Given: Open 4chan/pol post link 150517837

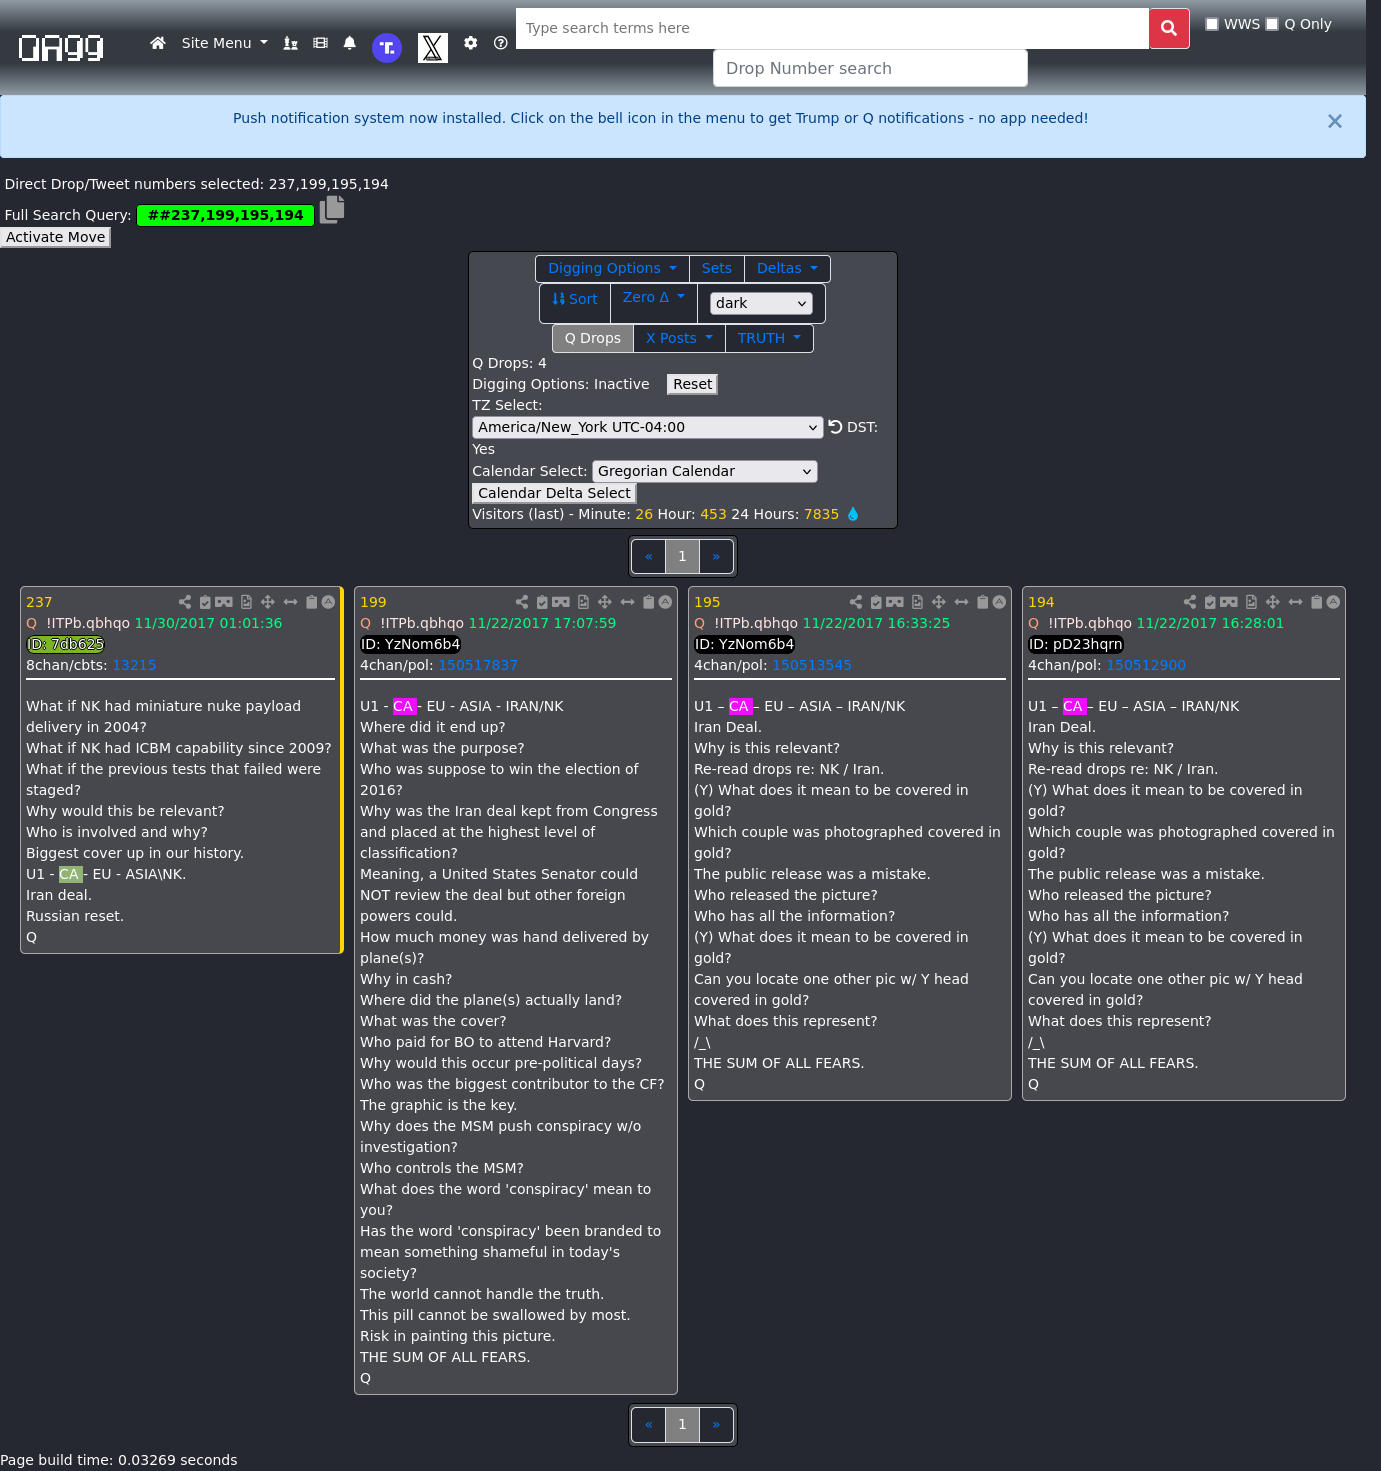Looking at the screenshot, I should coord(478,665).
